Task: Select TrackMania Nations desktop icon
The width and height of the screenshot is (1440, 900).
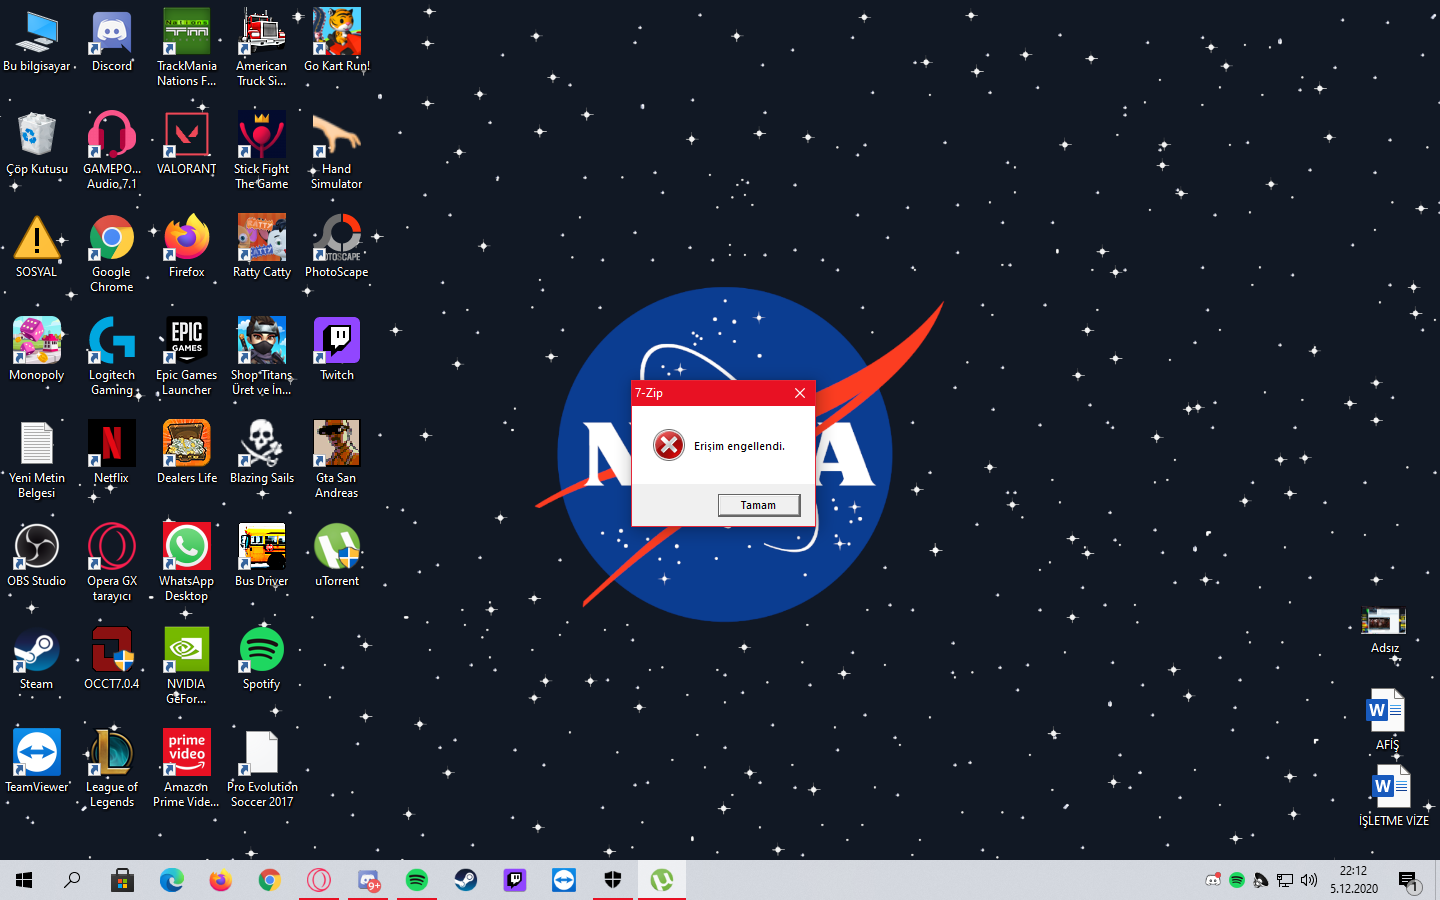Action: pyautogui.click(x=187, y=48)
